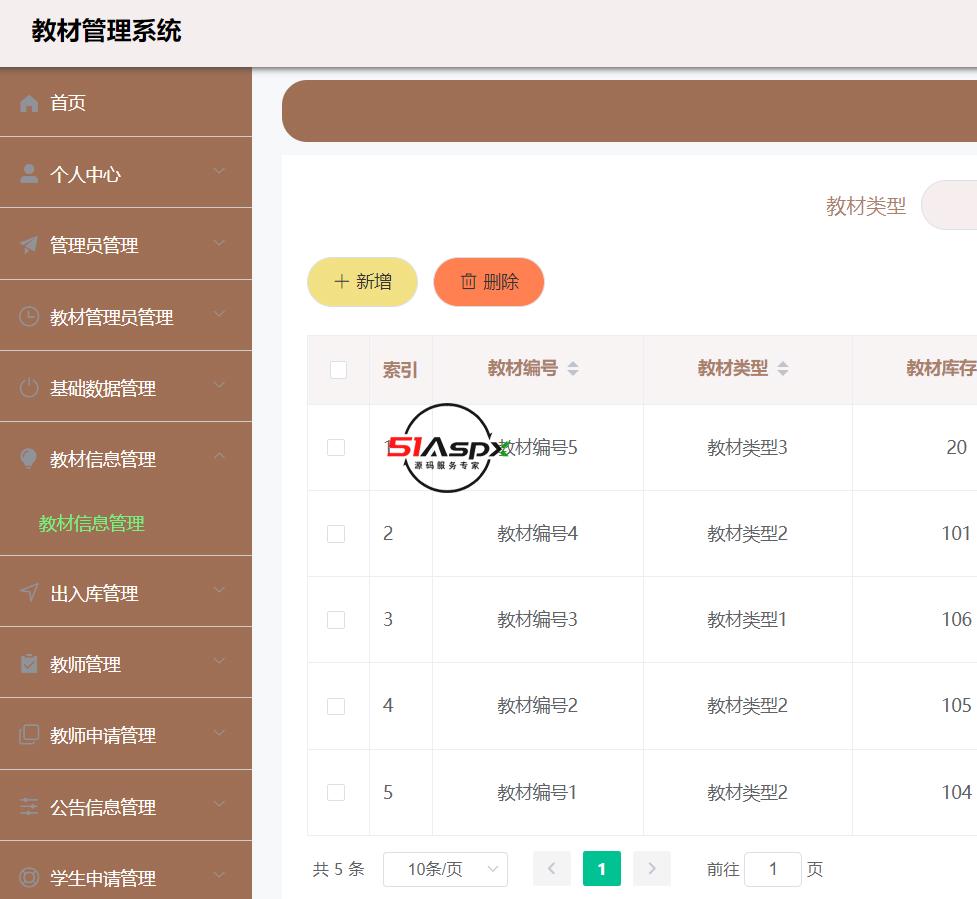
Task: Click the cell 教材类型1
Action: pos(747,619)
